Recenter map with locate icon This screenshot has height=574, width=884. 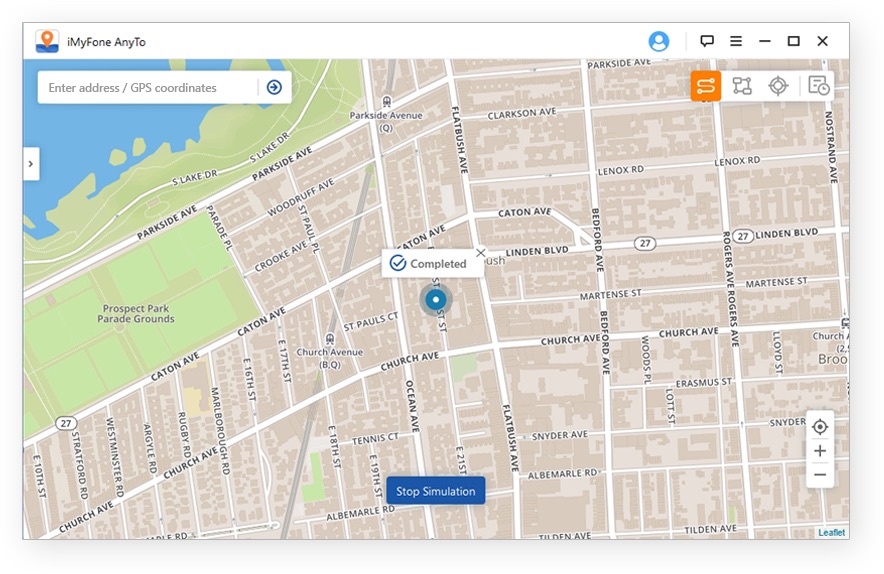(x=820, y=427)
